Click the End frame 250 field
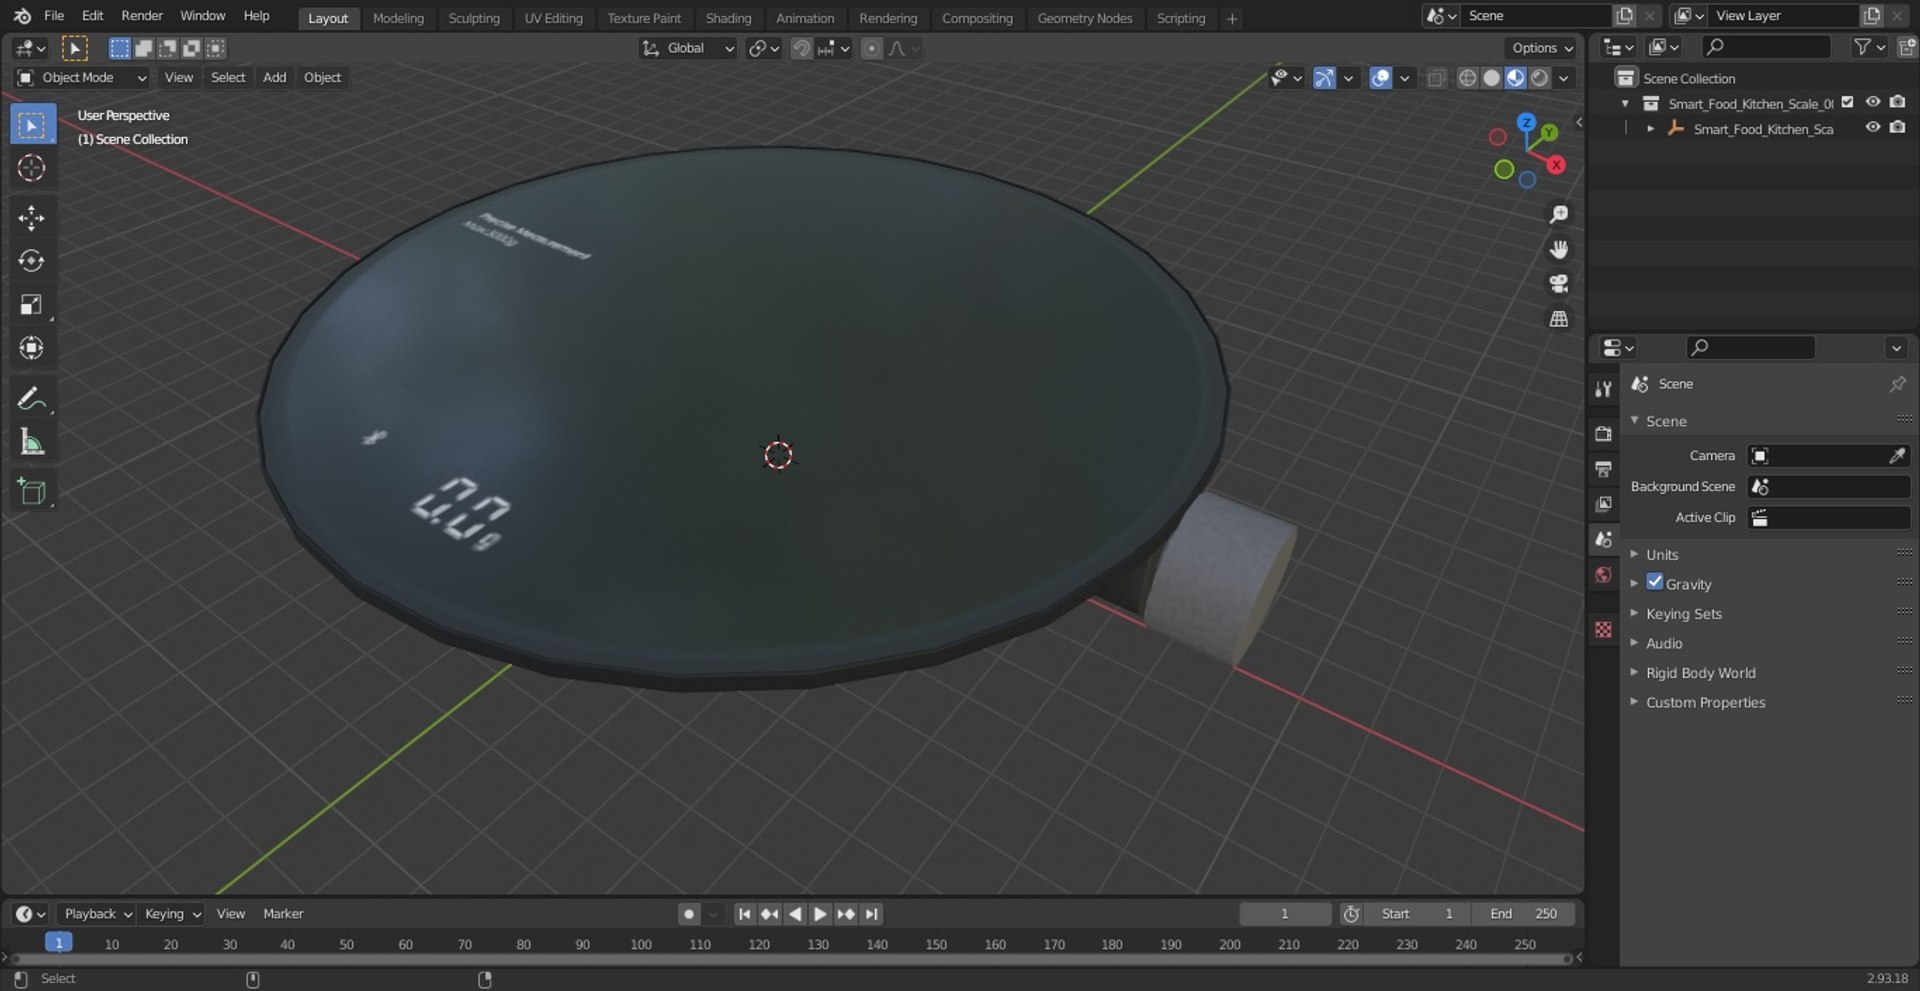 coord(1524,914)
